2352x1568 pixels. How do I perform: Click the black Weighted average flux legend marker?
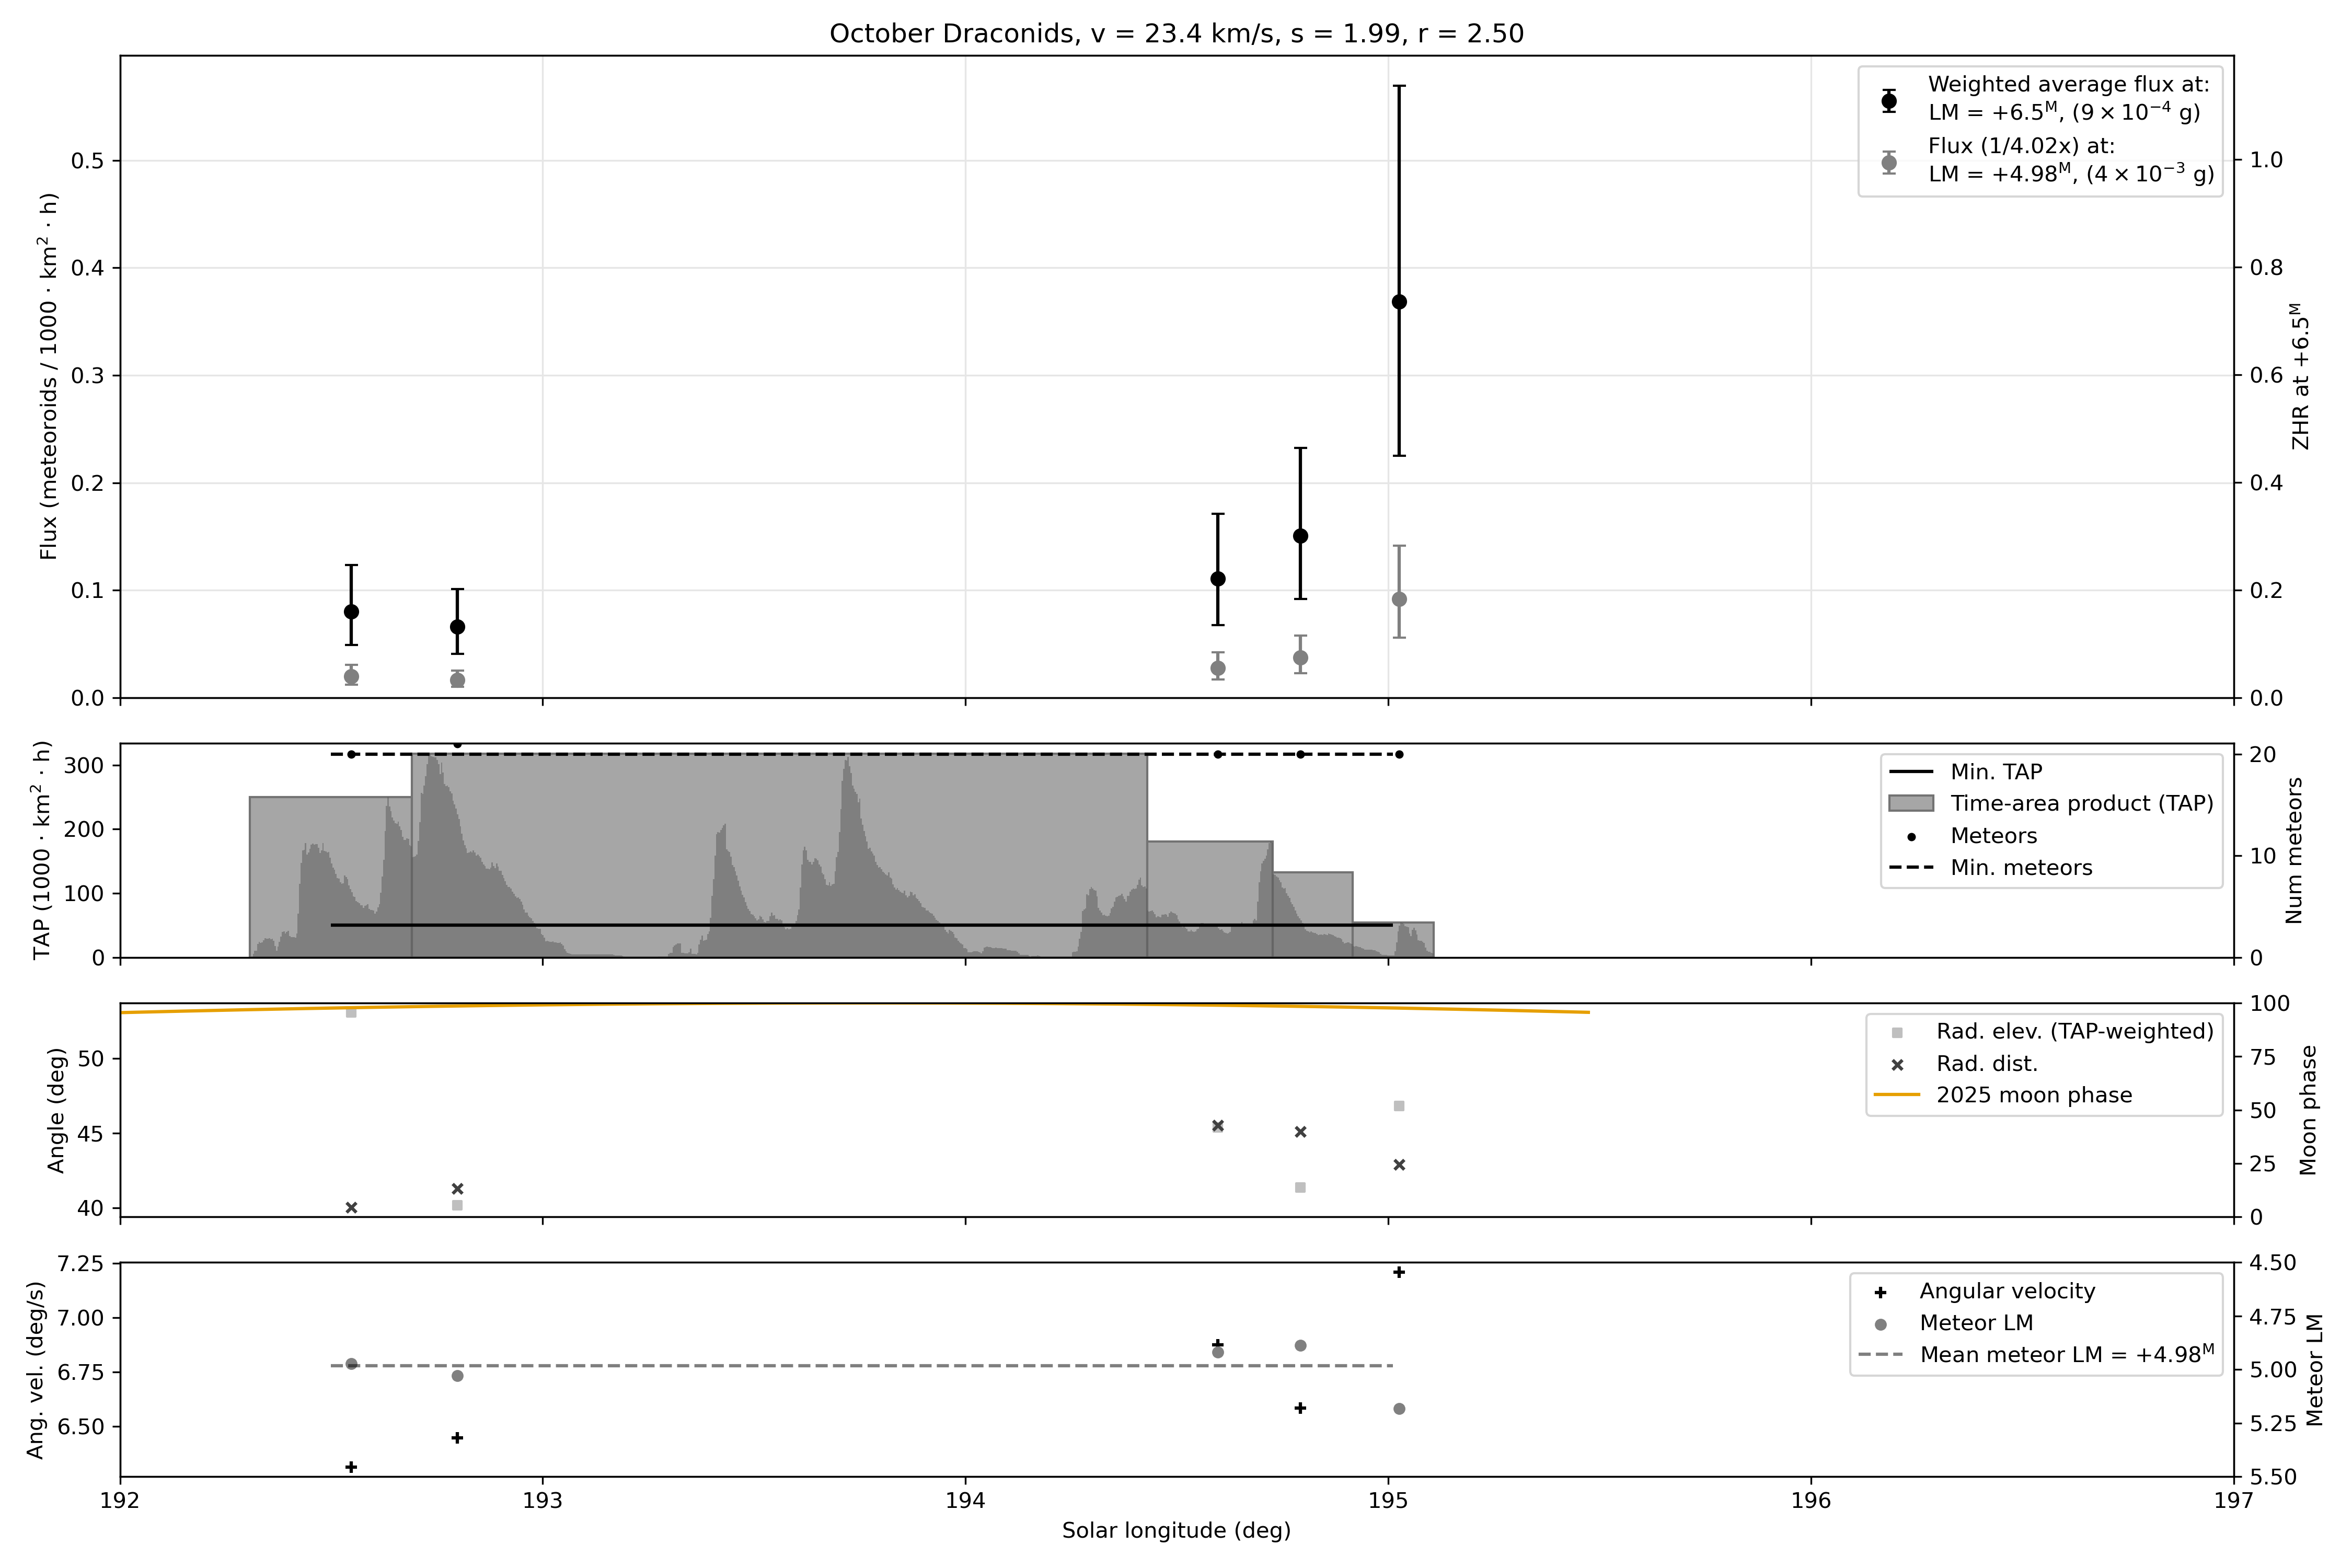[1889, 100]
